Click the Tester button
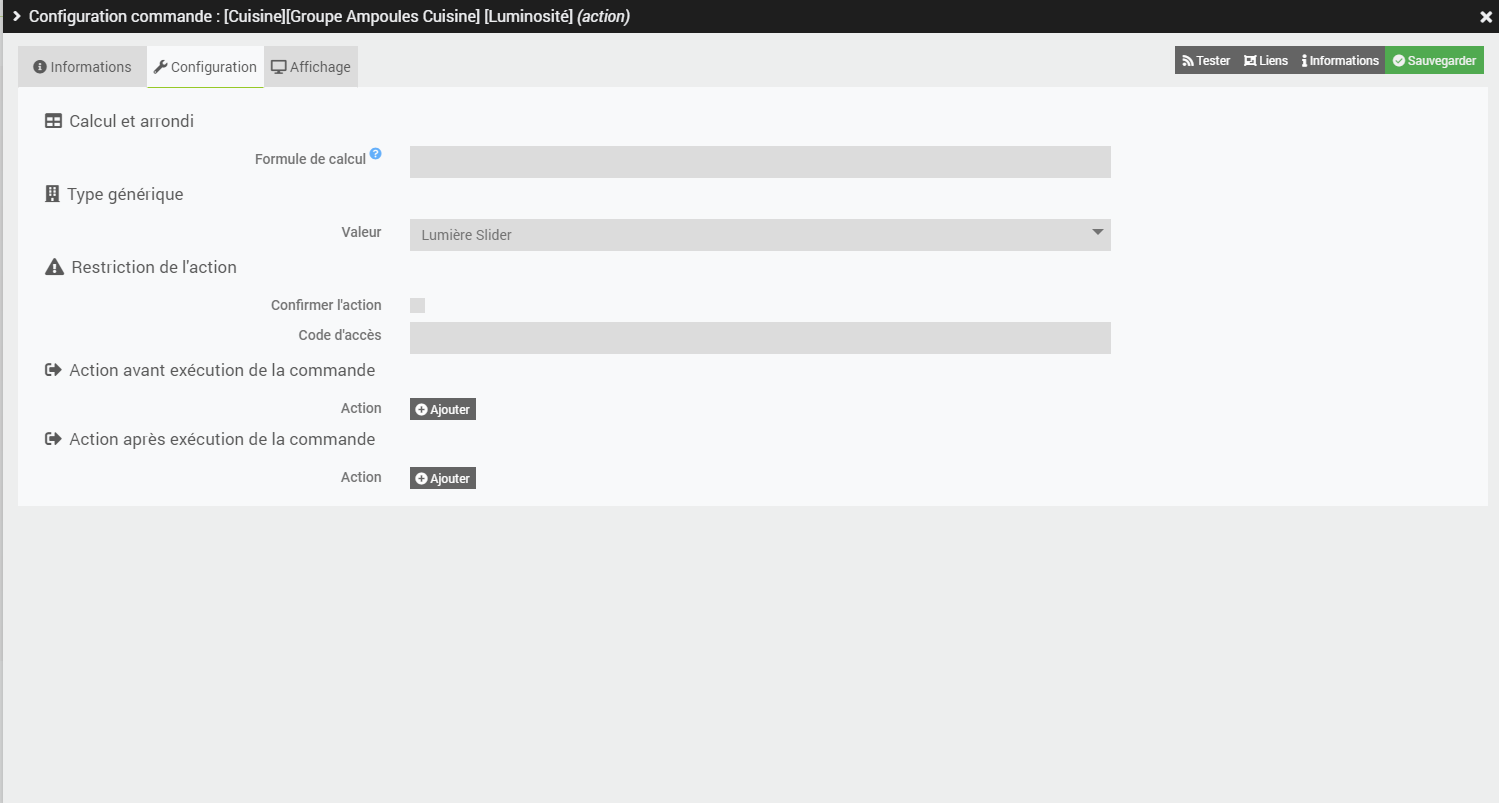 [1206, 61]
